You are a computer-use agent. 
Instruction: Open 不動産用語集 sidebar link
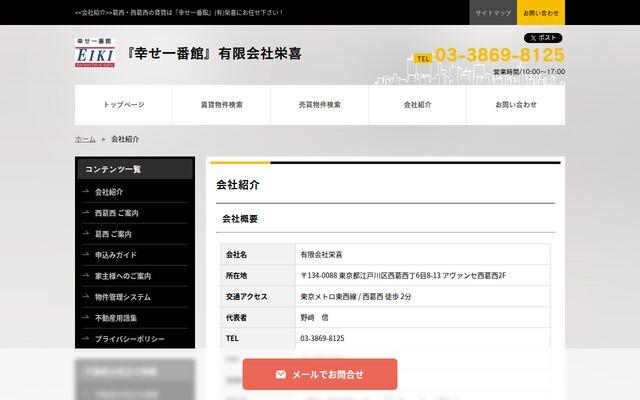pyautogui.click(x=116, y=318)
